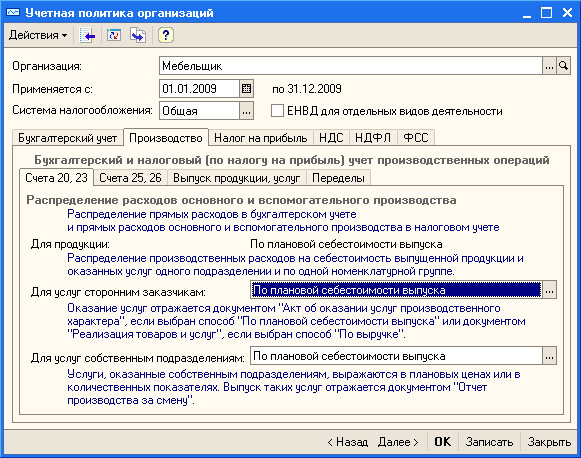Click the Назад button
The height and width of the screenshot is (458, 581).
(348, 442)
